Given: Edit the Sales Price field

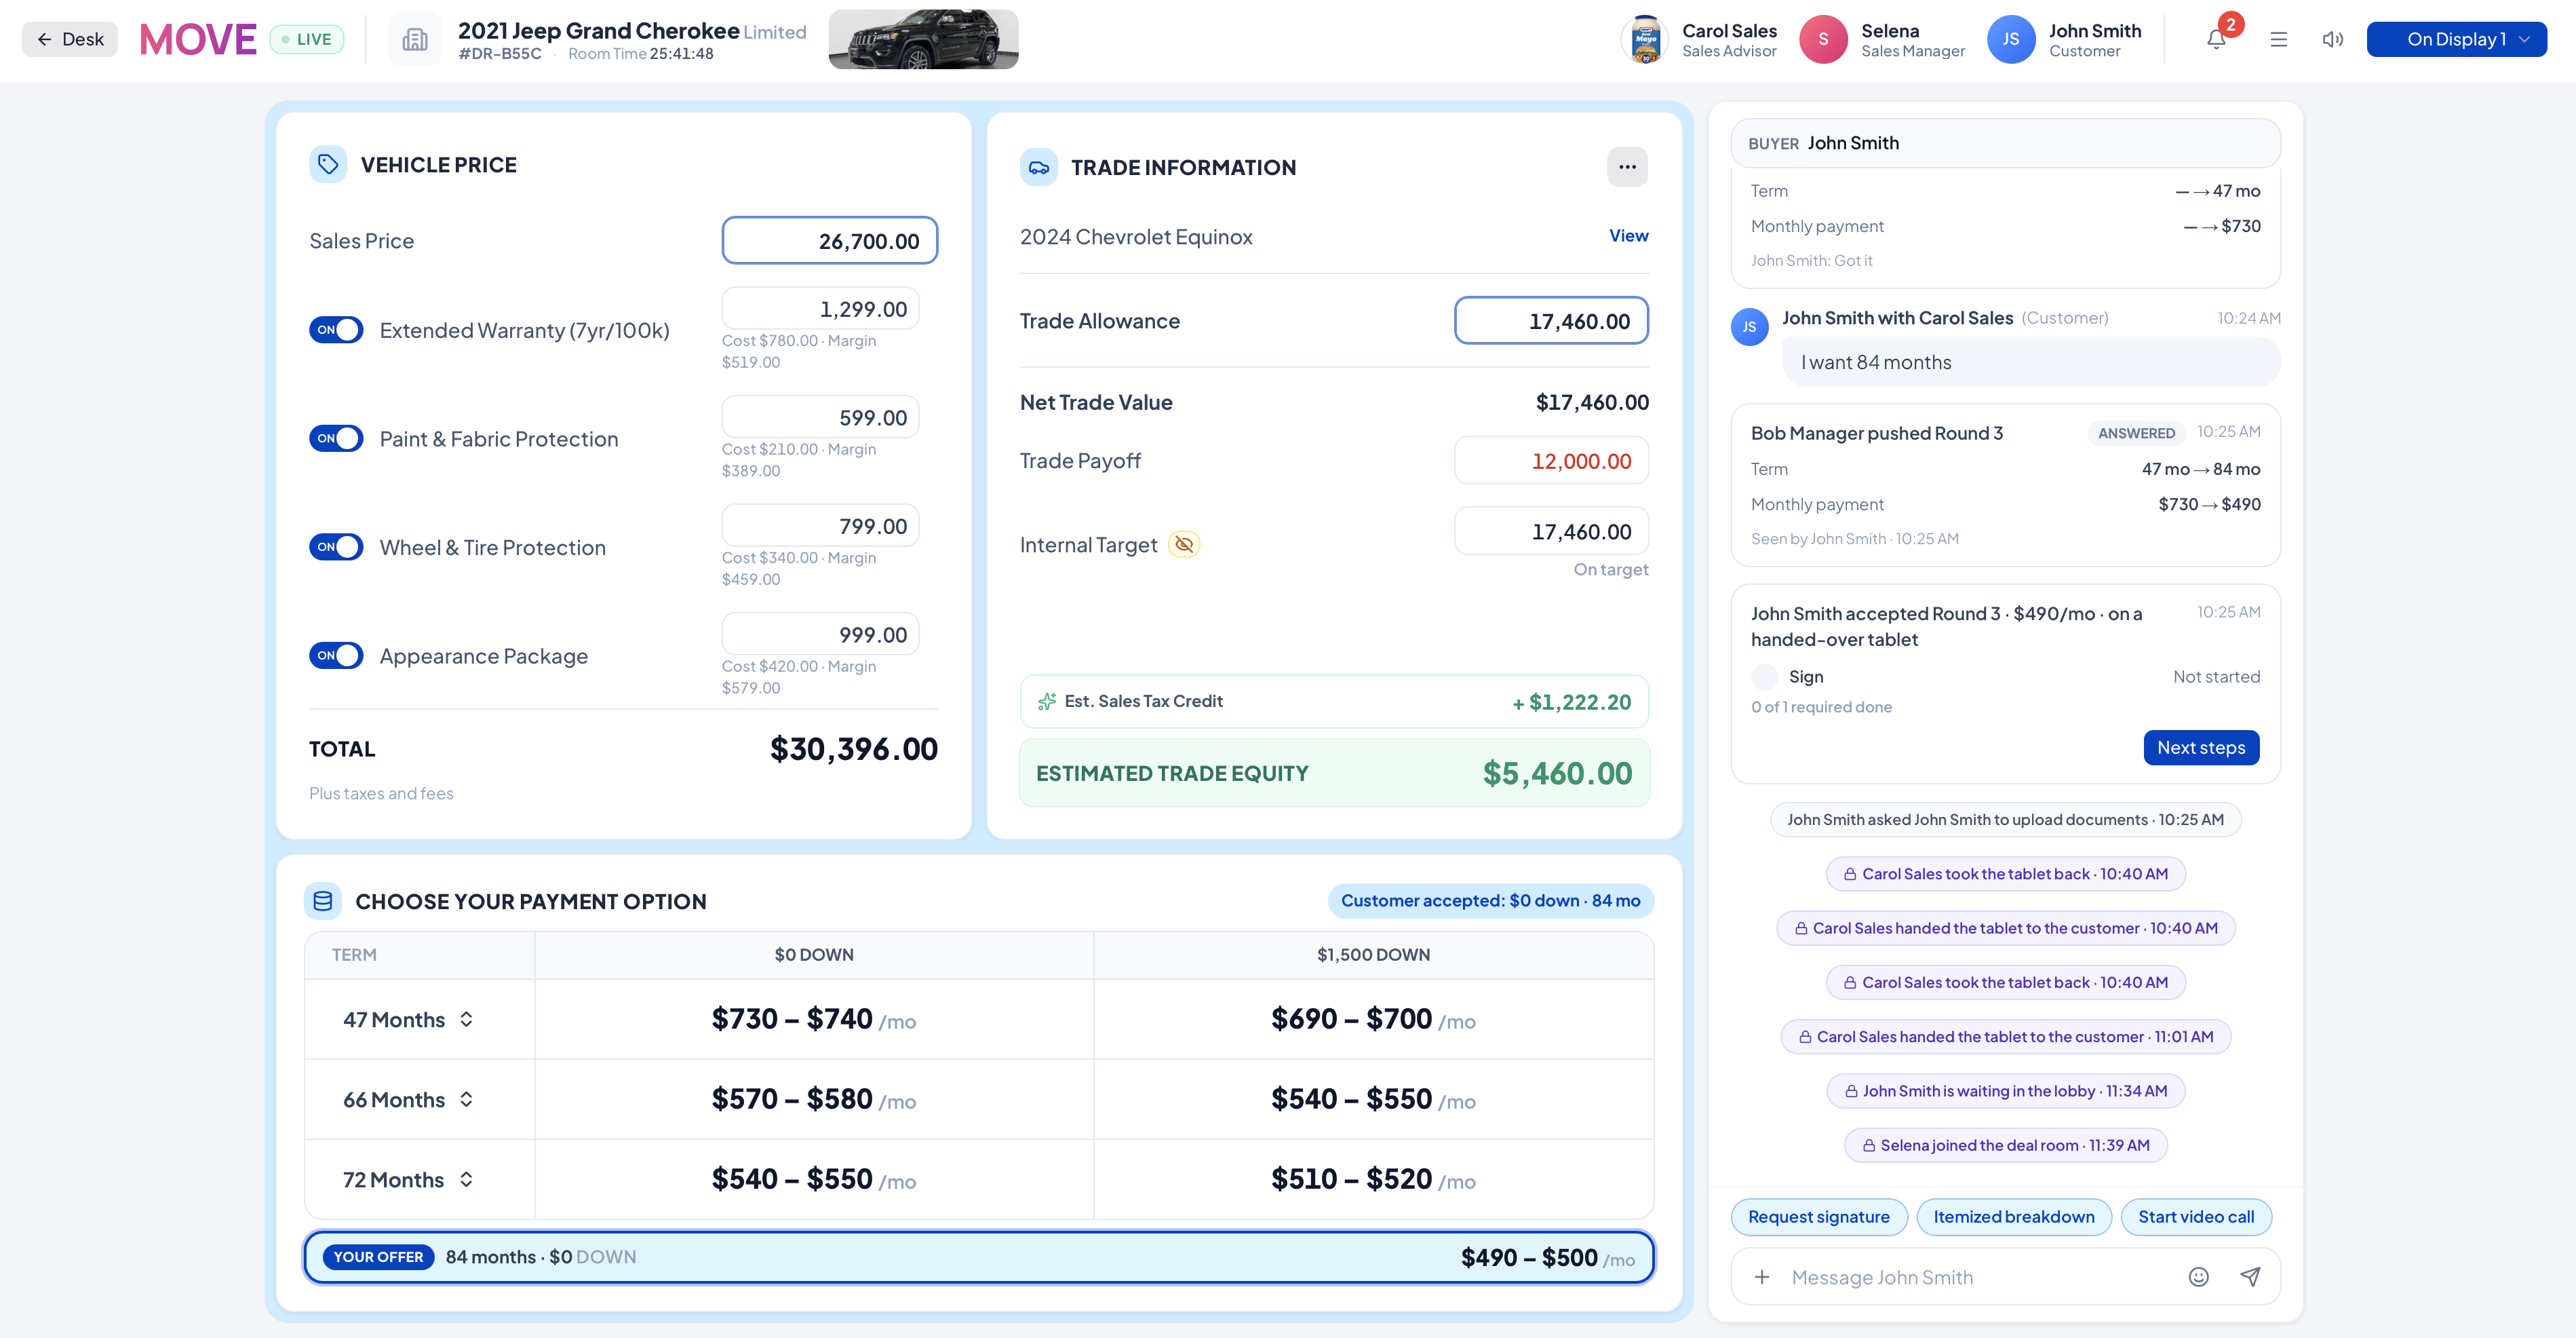Looking at the screenshot, I should tap(829, 241).
